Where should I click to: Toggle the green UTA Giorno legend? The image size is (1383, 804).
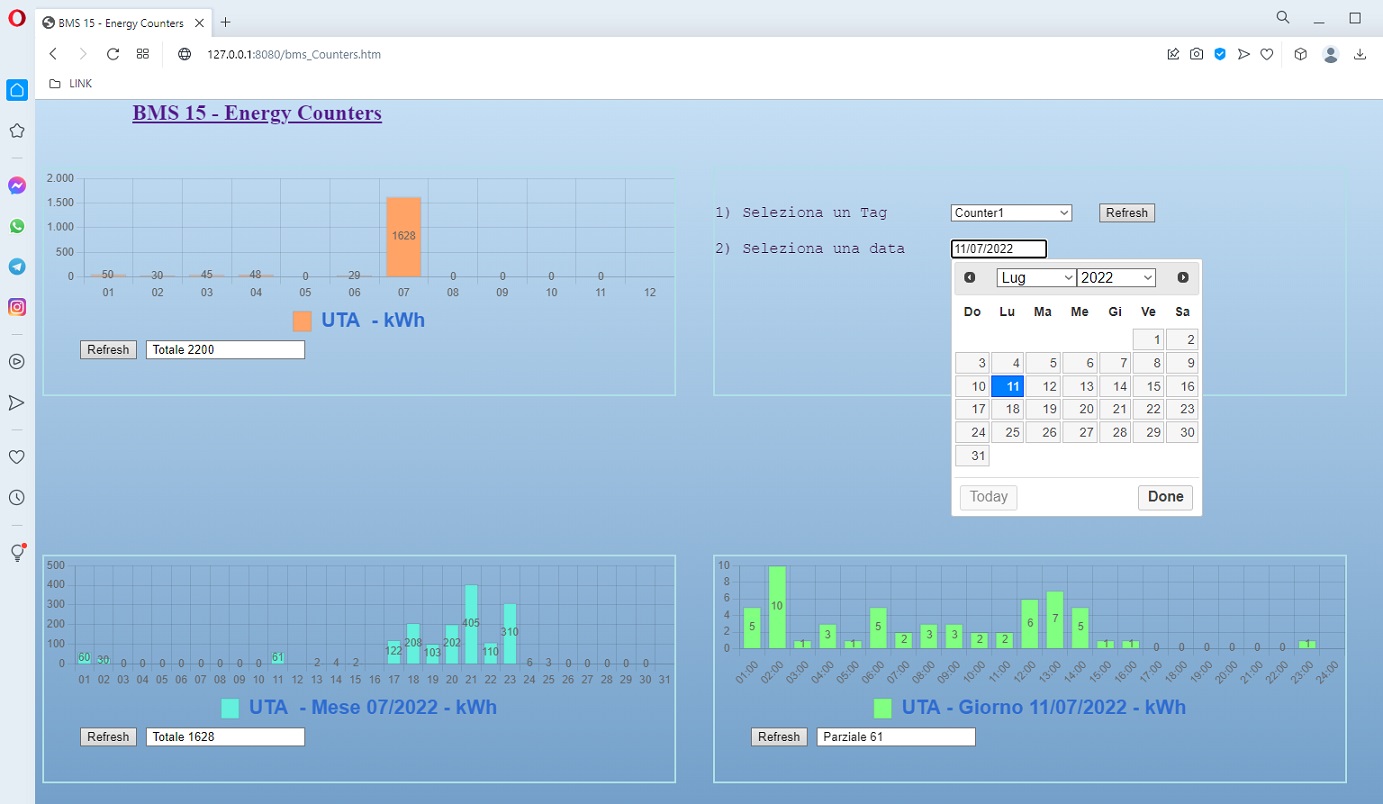882,708
